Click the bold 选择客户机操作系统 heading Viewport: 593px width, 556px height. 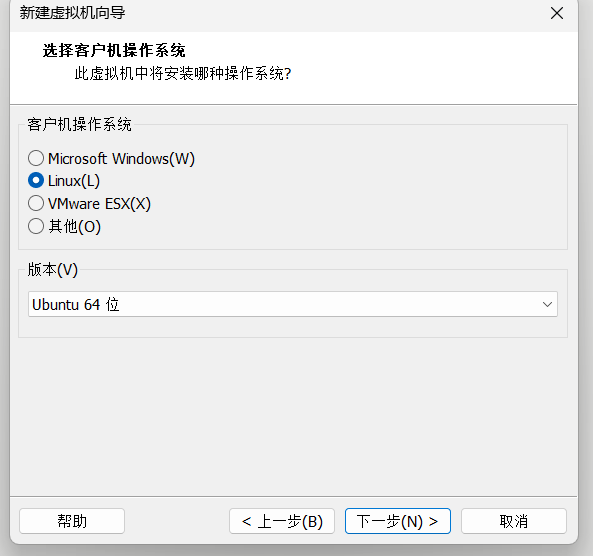114,50
